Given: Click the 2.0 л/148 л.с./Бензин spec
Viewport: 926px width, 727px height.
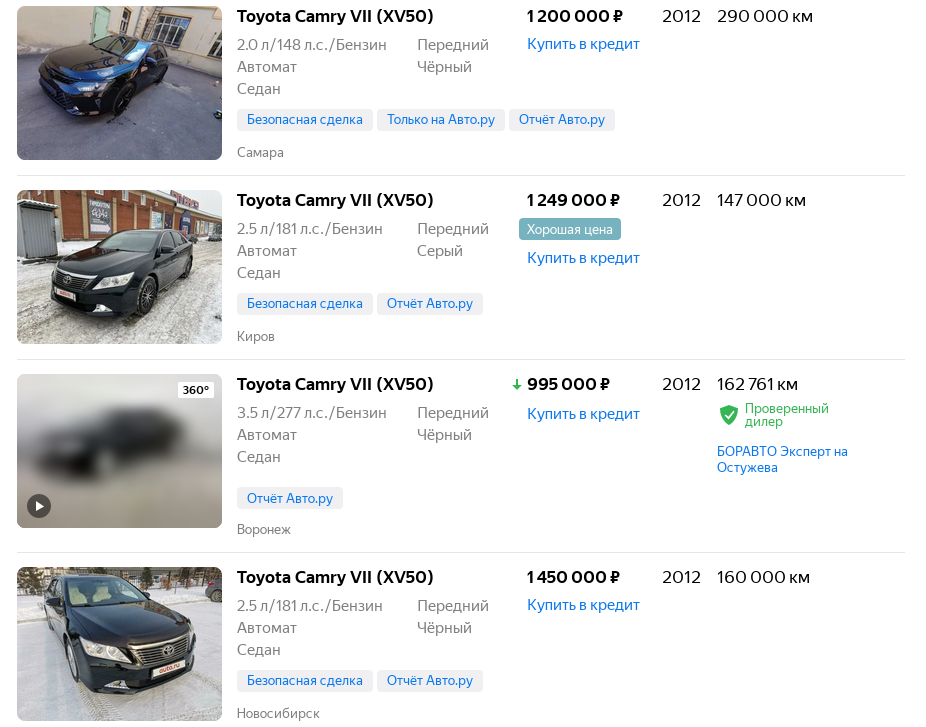Looking at the screenshot, I should click(x=312, y=45).
